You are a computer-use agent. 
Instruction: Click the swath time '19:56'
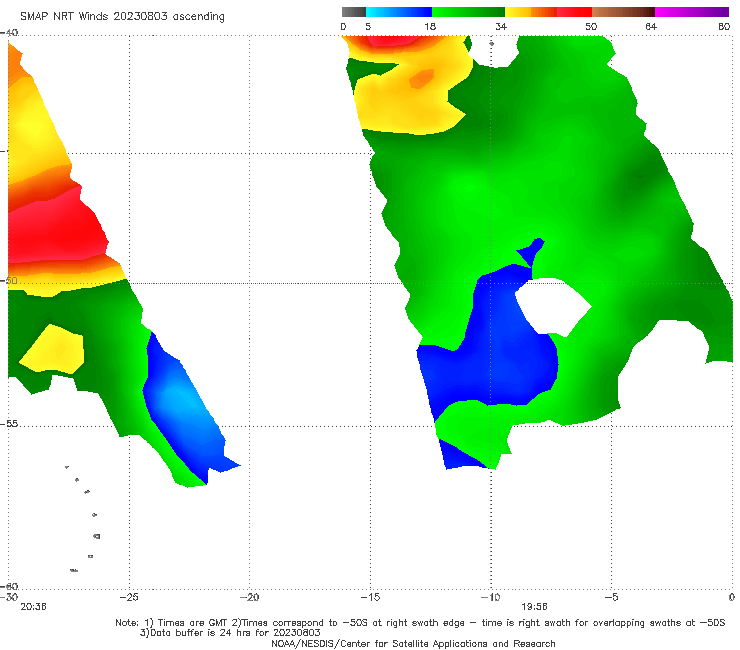coord(534,607)
